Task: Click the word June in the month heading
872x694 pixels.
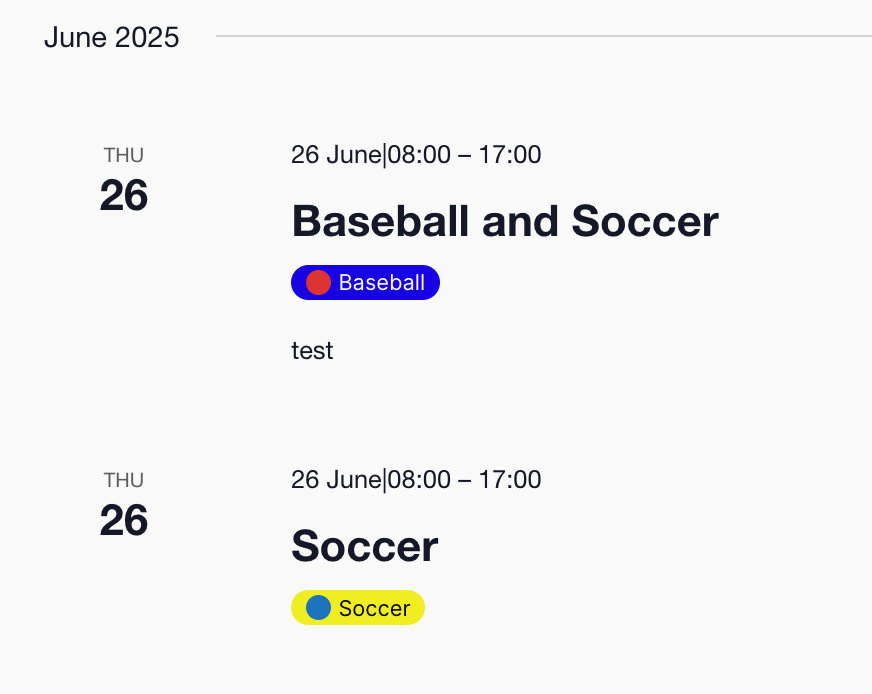Action: (x=75, y=38)
